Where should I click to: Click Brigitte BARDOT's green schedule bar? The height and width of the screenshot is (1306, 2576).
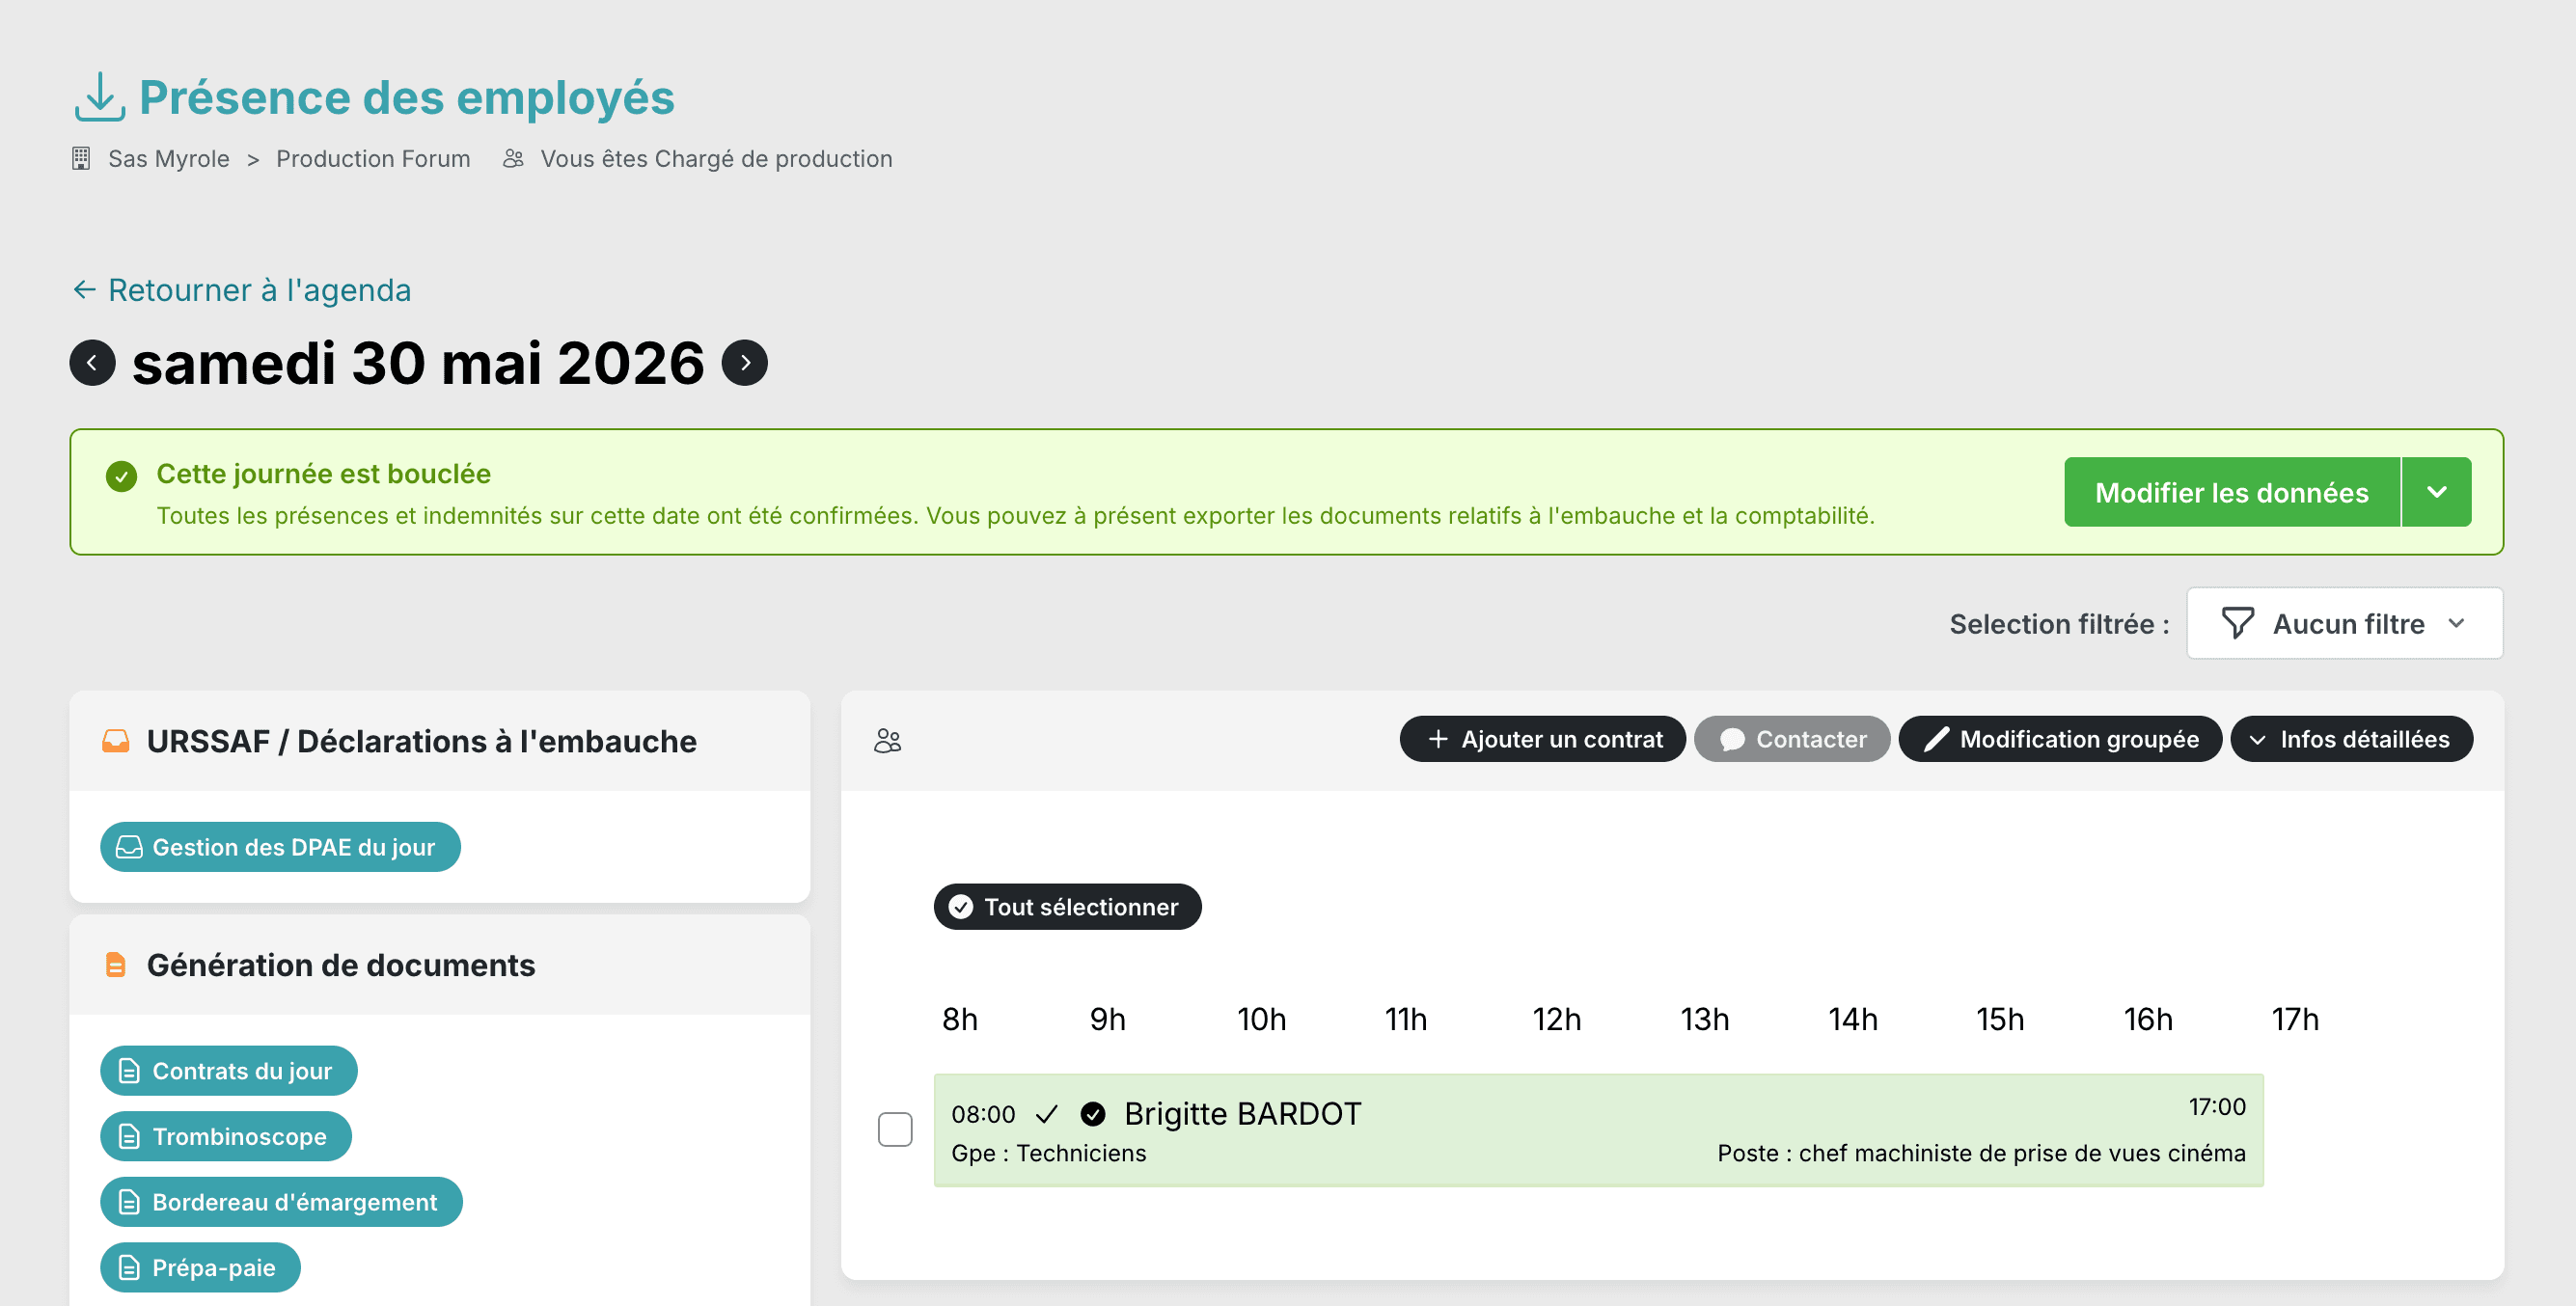pos(1599,1131)
